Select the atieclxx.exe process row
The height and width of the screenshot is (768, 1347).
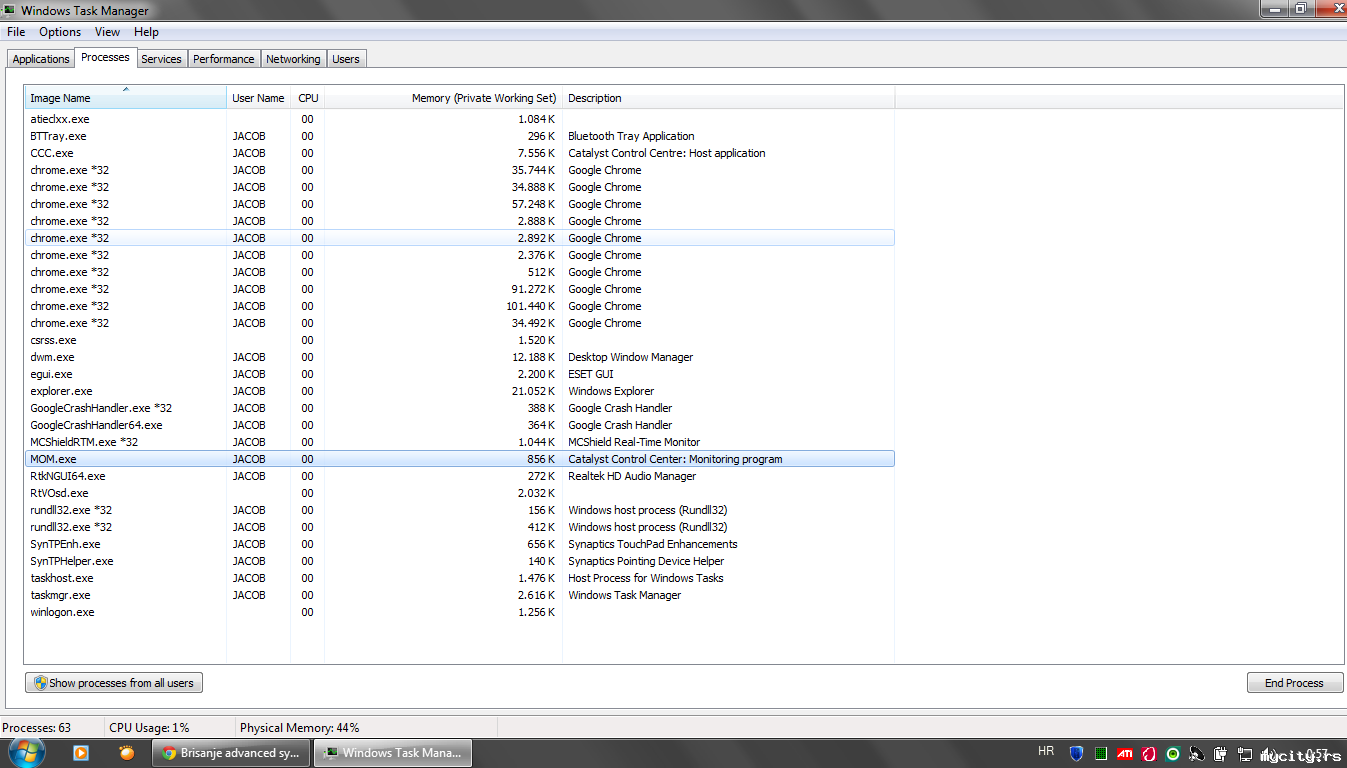460,119
